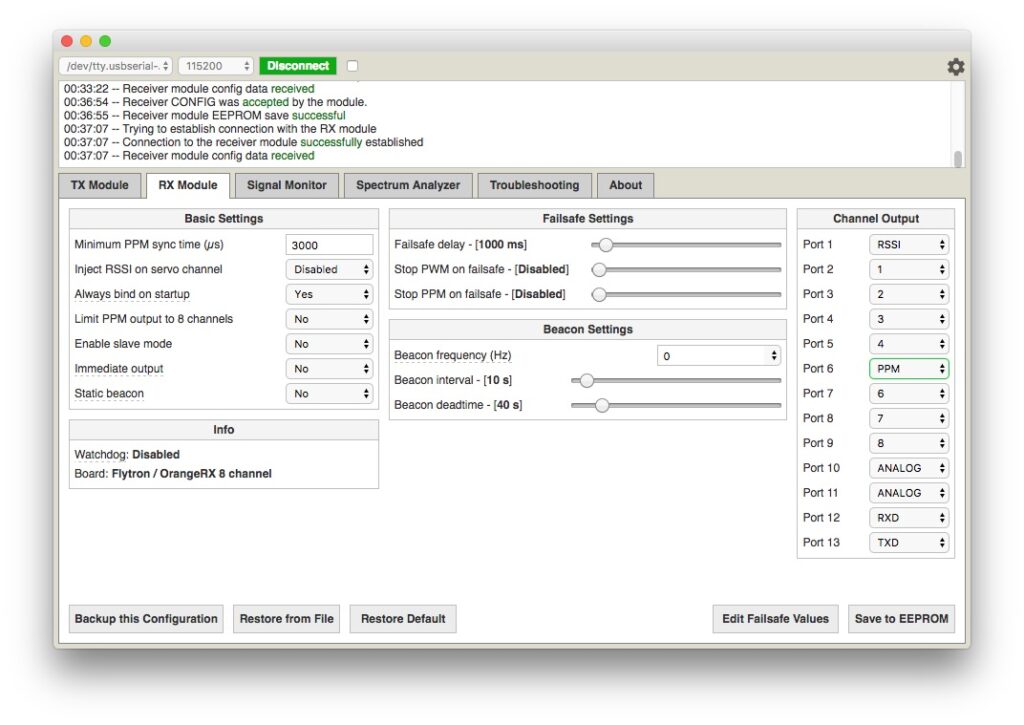This screenshot has width=1024, height=725.
Task: Click the green Disconnect button
Action: click(x=298, y=66)
